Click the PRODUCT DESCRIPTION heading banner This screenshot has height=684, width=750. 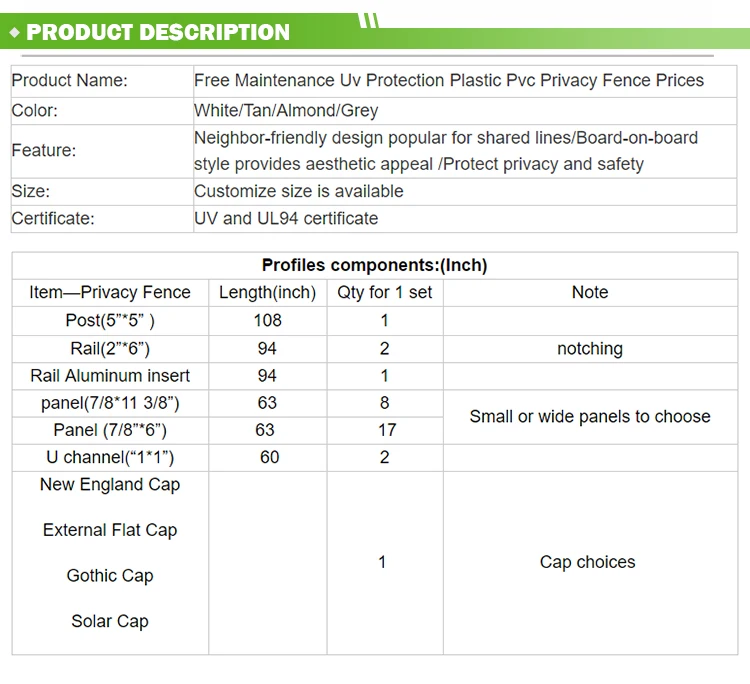coord(158,32)
